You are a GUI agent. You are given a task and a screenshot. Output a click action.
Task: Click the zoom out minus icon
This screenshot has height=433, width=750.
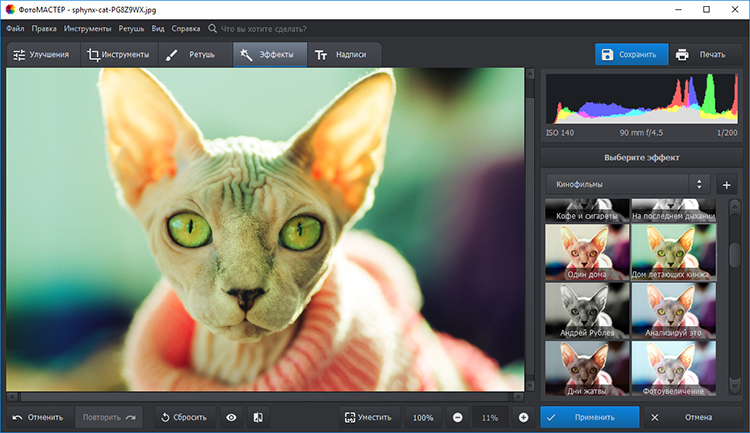pos(457,417)
